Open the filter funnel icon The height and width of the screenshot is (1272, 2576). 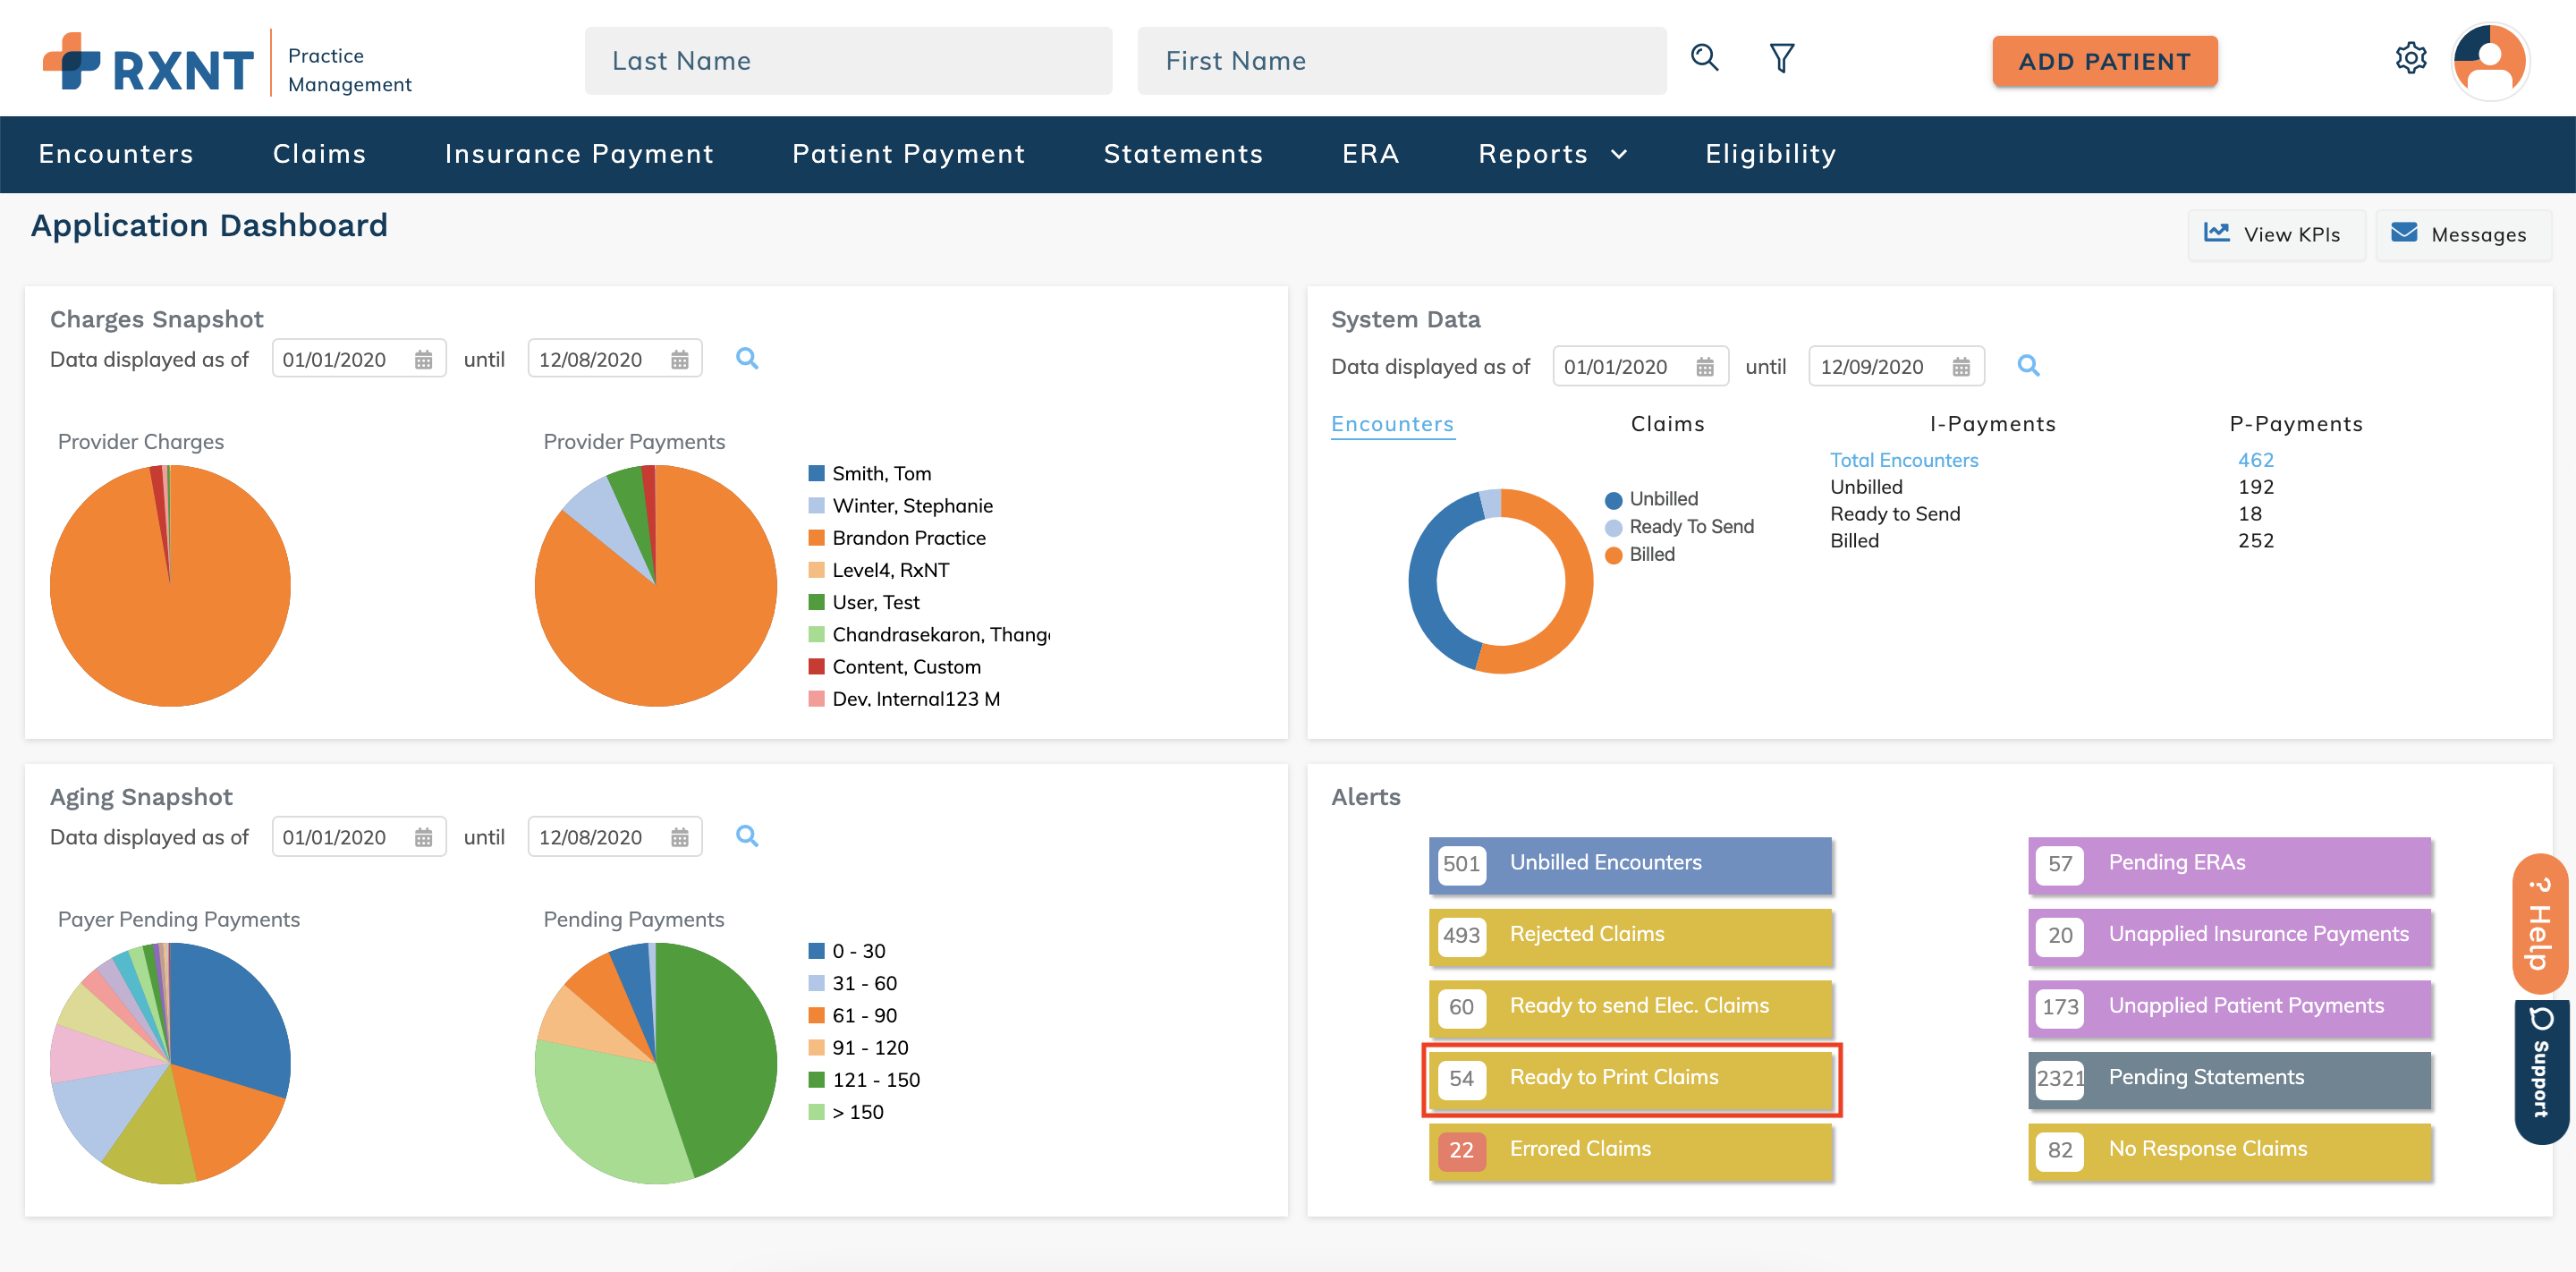click(1781, 58)
